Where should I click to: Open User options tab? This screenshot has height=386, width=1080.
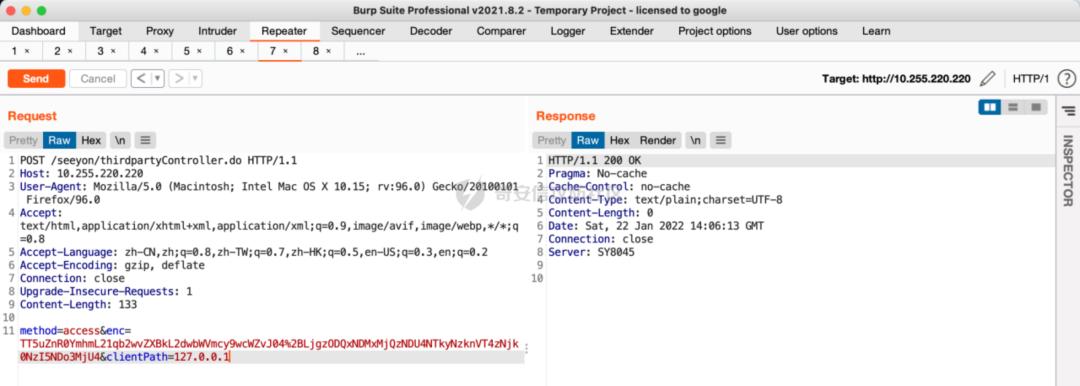coord(807,31)
